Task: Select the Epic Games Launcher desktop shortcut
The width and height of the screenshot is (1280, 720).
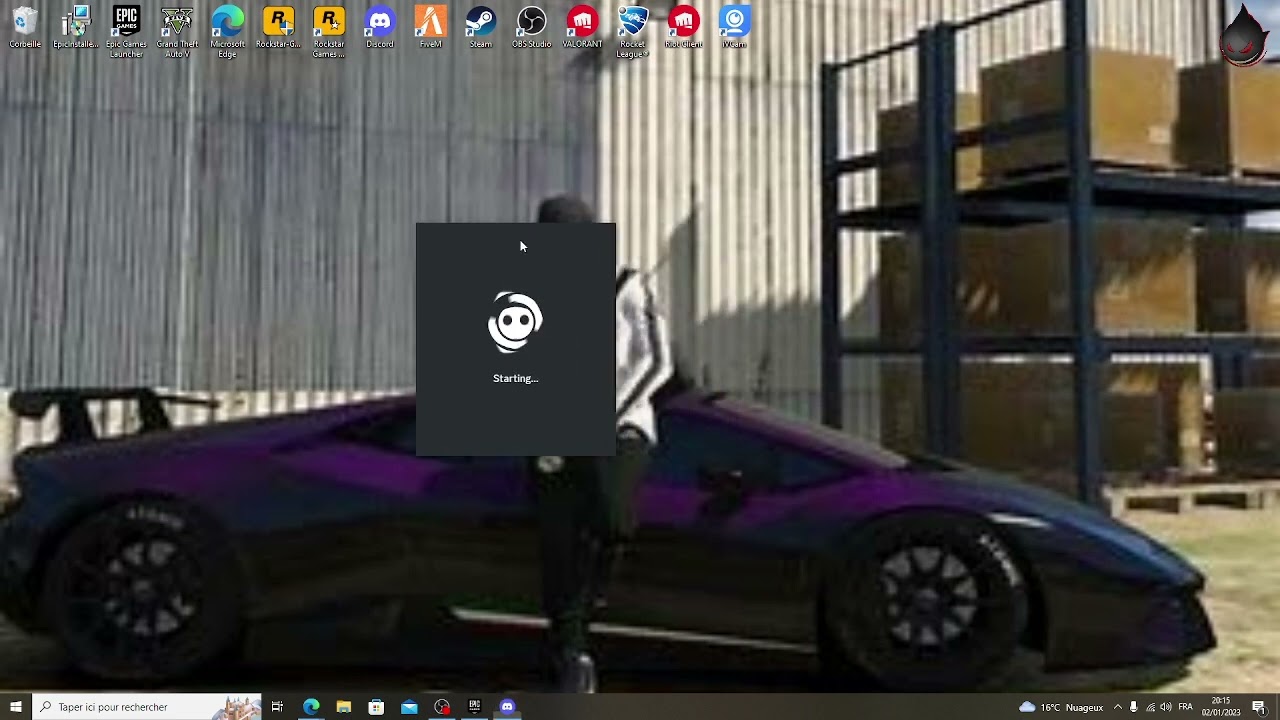Action: [x=126, y=32]
